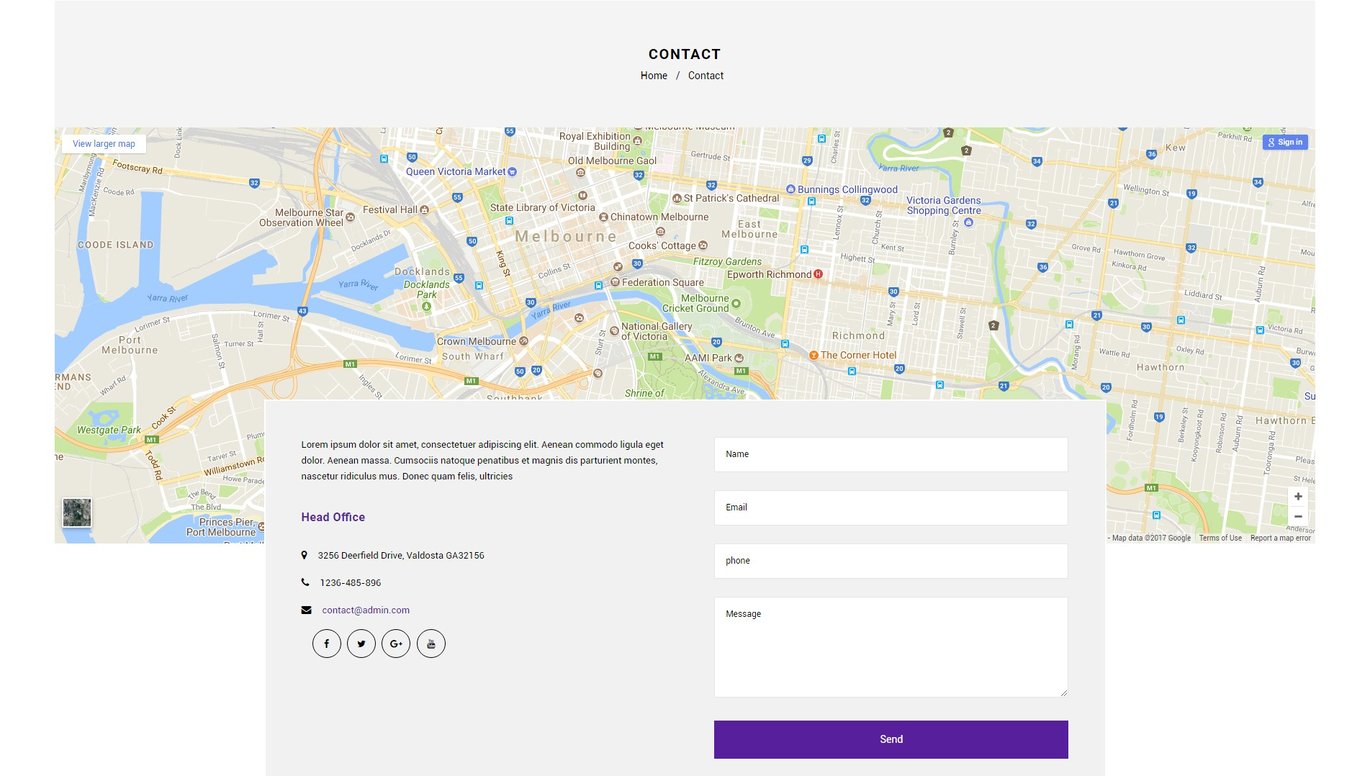Click the 'Head Office' heading
1370x776 pixels.
pos(333,517)
